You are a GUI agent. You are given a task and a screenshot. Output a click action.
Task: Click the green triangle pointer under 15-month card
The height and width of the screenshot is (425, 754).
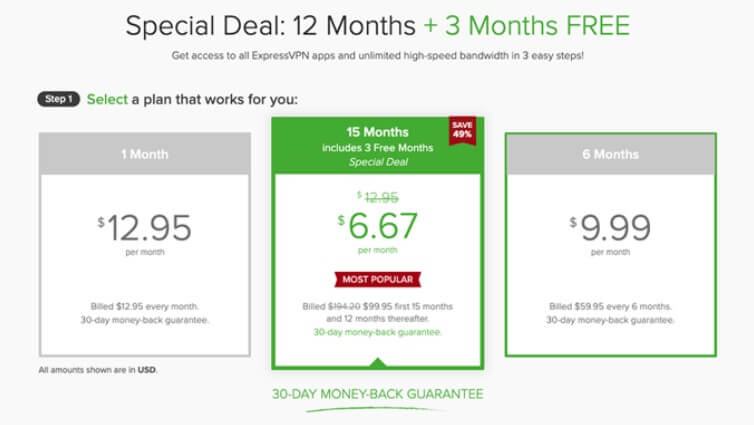tap(377, 362)
